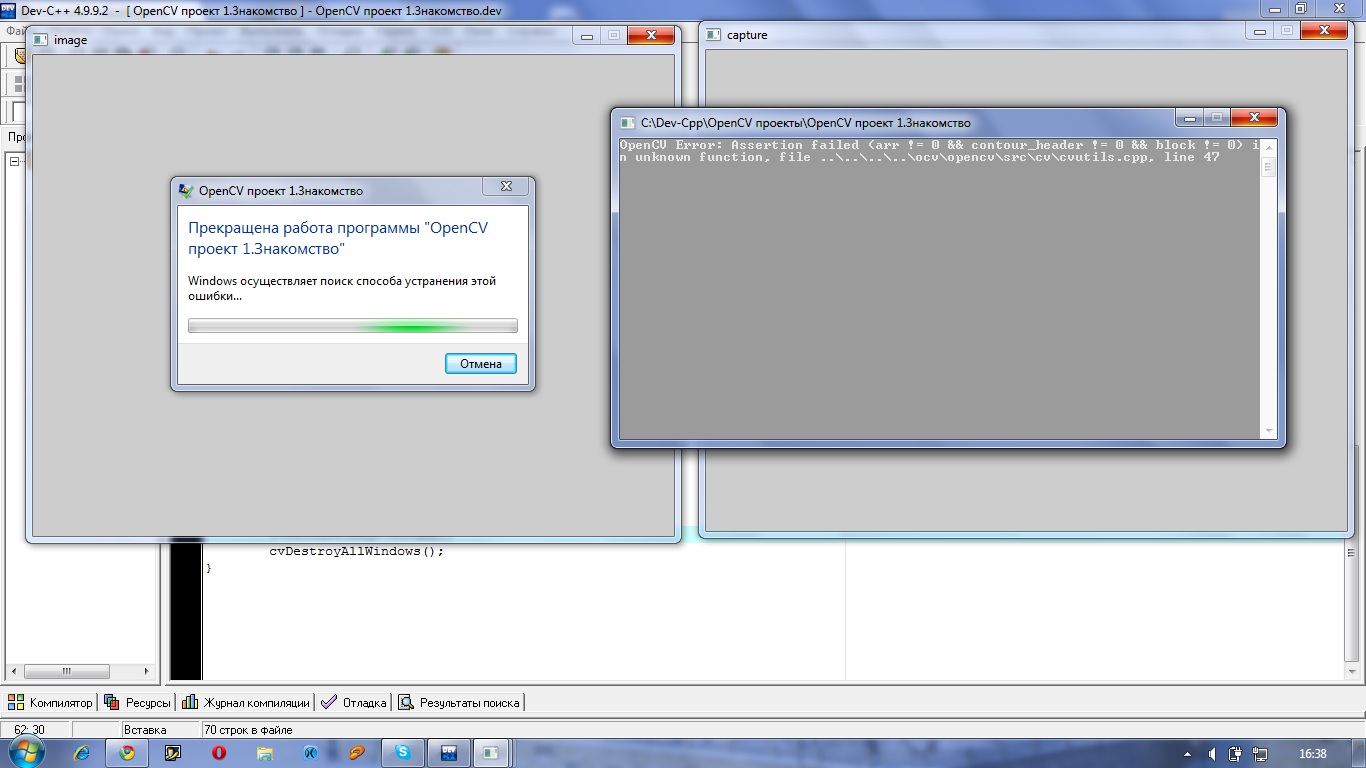This screenshot has width=1366, height=768.
Task: Click the project panel horizontal scrollbar thumb
Action: [67, 672]
